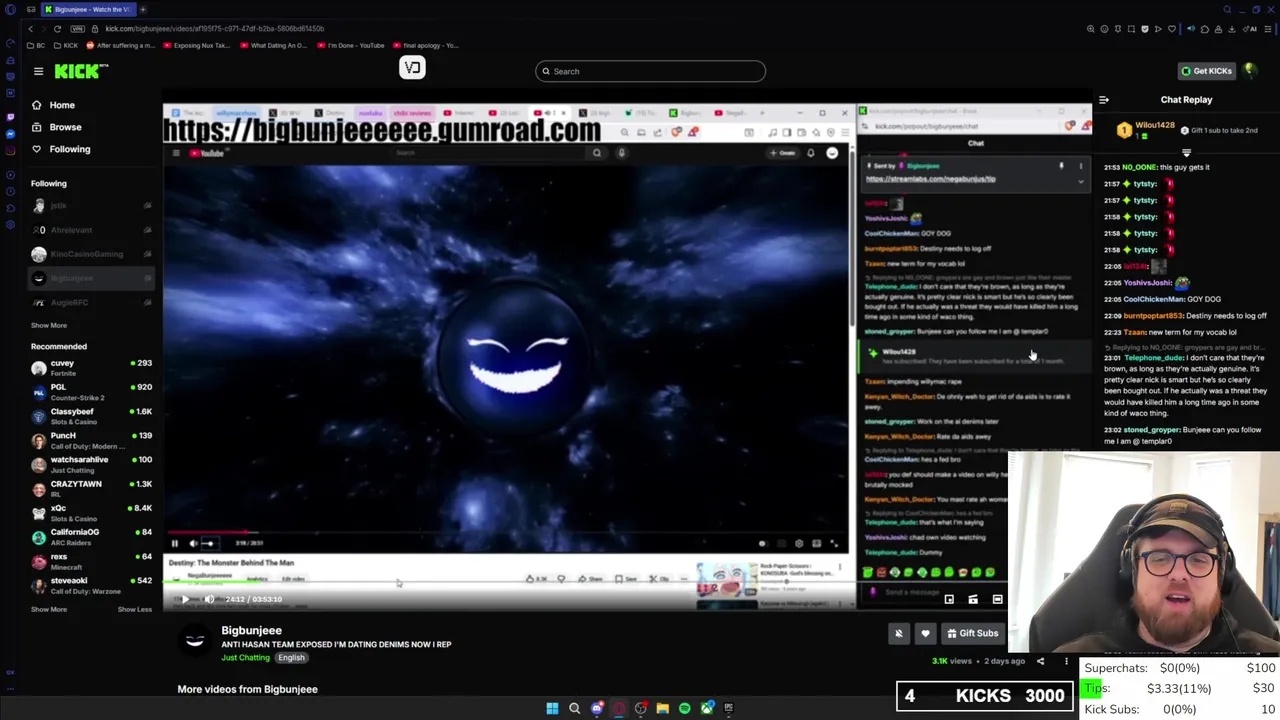Click the Kick Search field
1280x720 pixels.
point(650,71)
